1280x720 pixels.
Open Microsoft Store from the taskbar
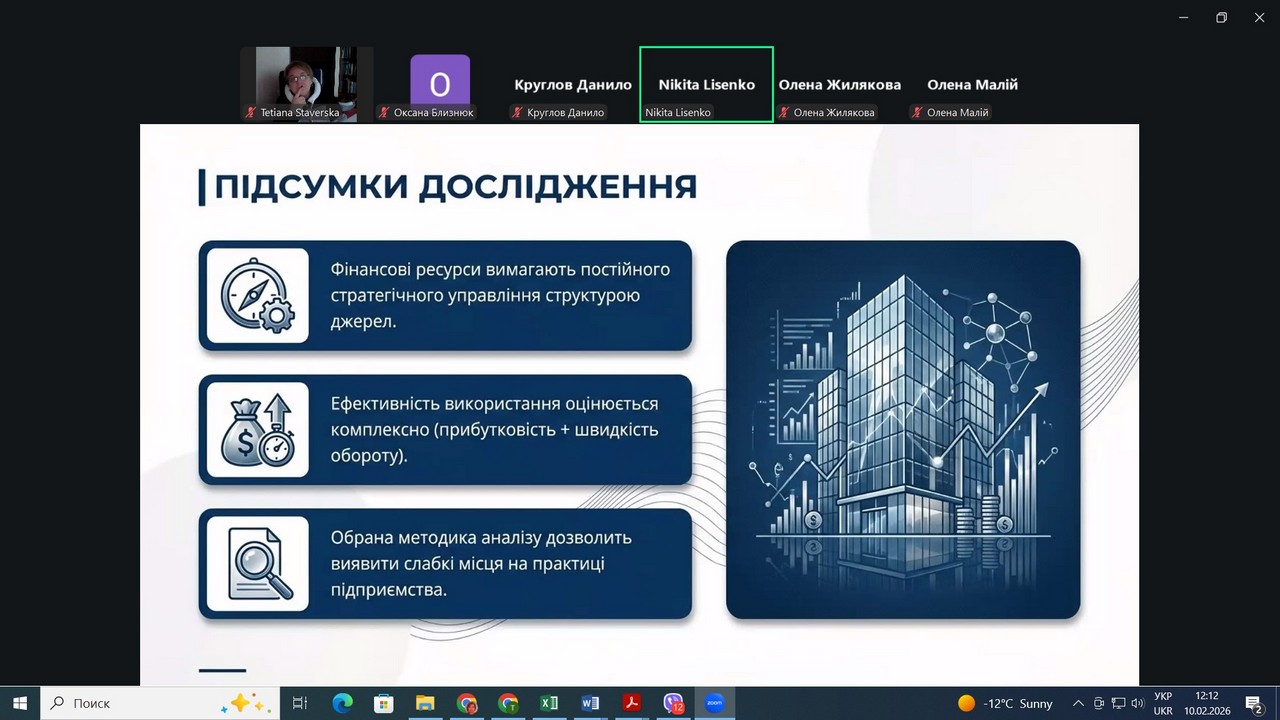click(x=384, y=703)
